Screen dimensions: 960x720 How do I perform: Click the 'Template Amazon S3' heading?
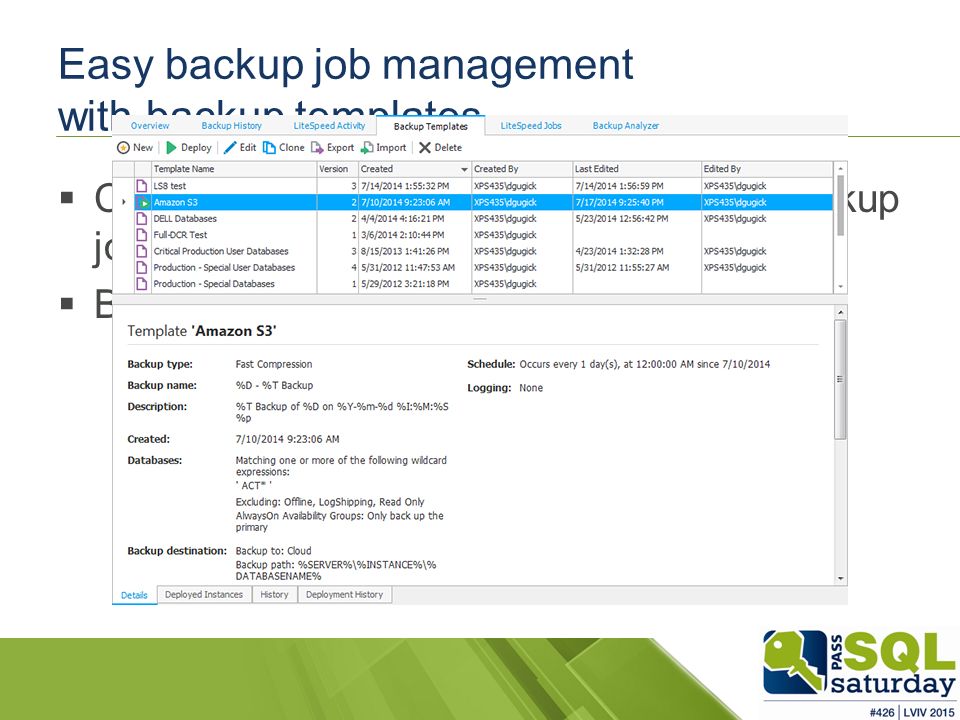click(202, 331)
